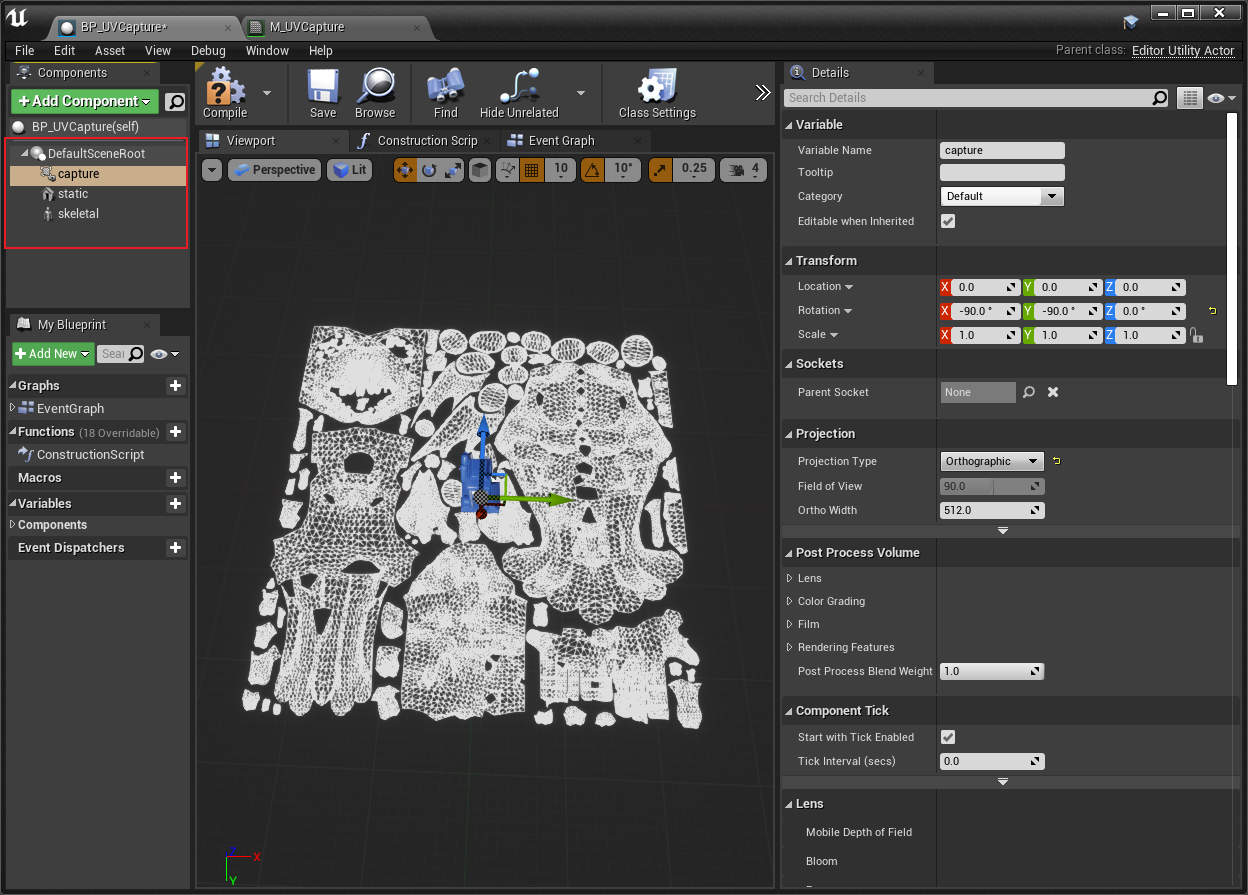Switch to the Event Graph tab
The width and height of the screenshot is (1248, 895).
pos(561,141)
